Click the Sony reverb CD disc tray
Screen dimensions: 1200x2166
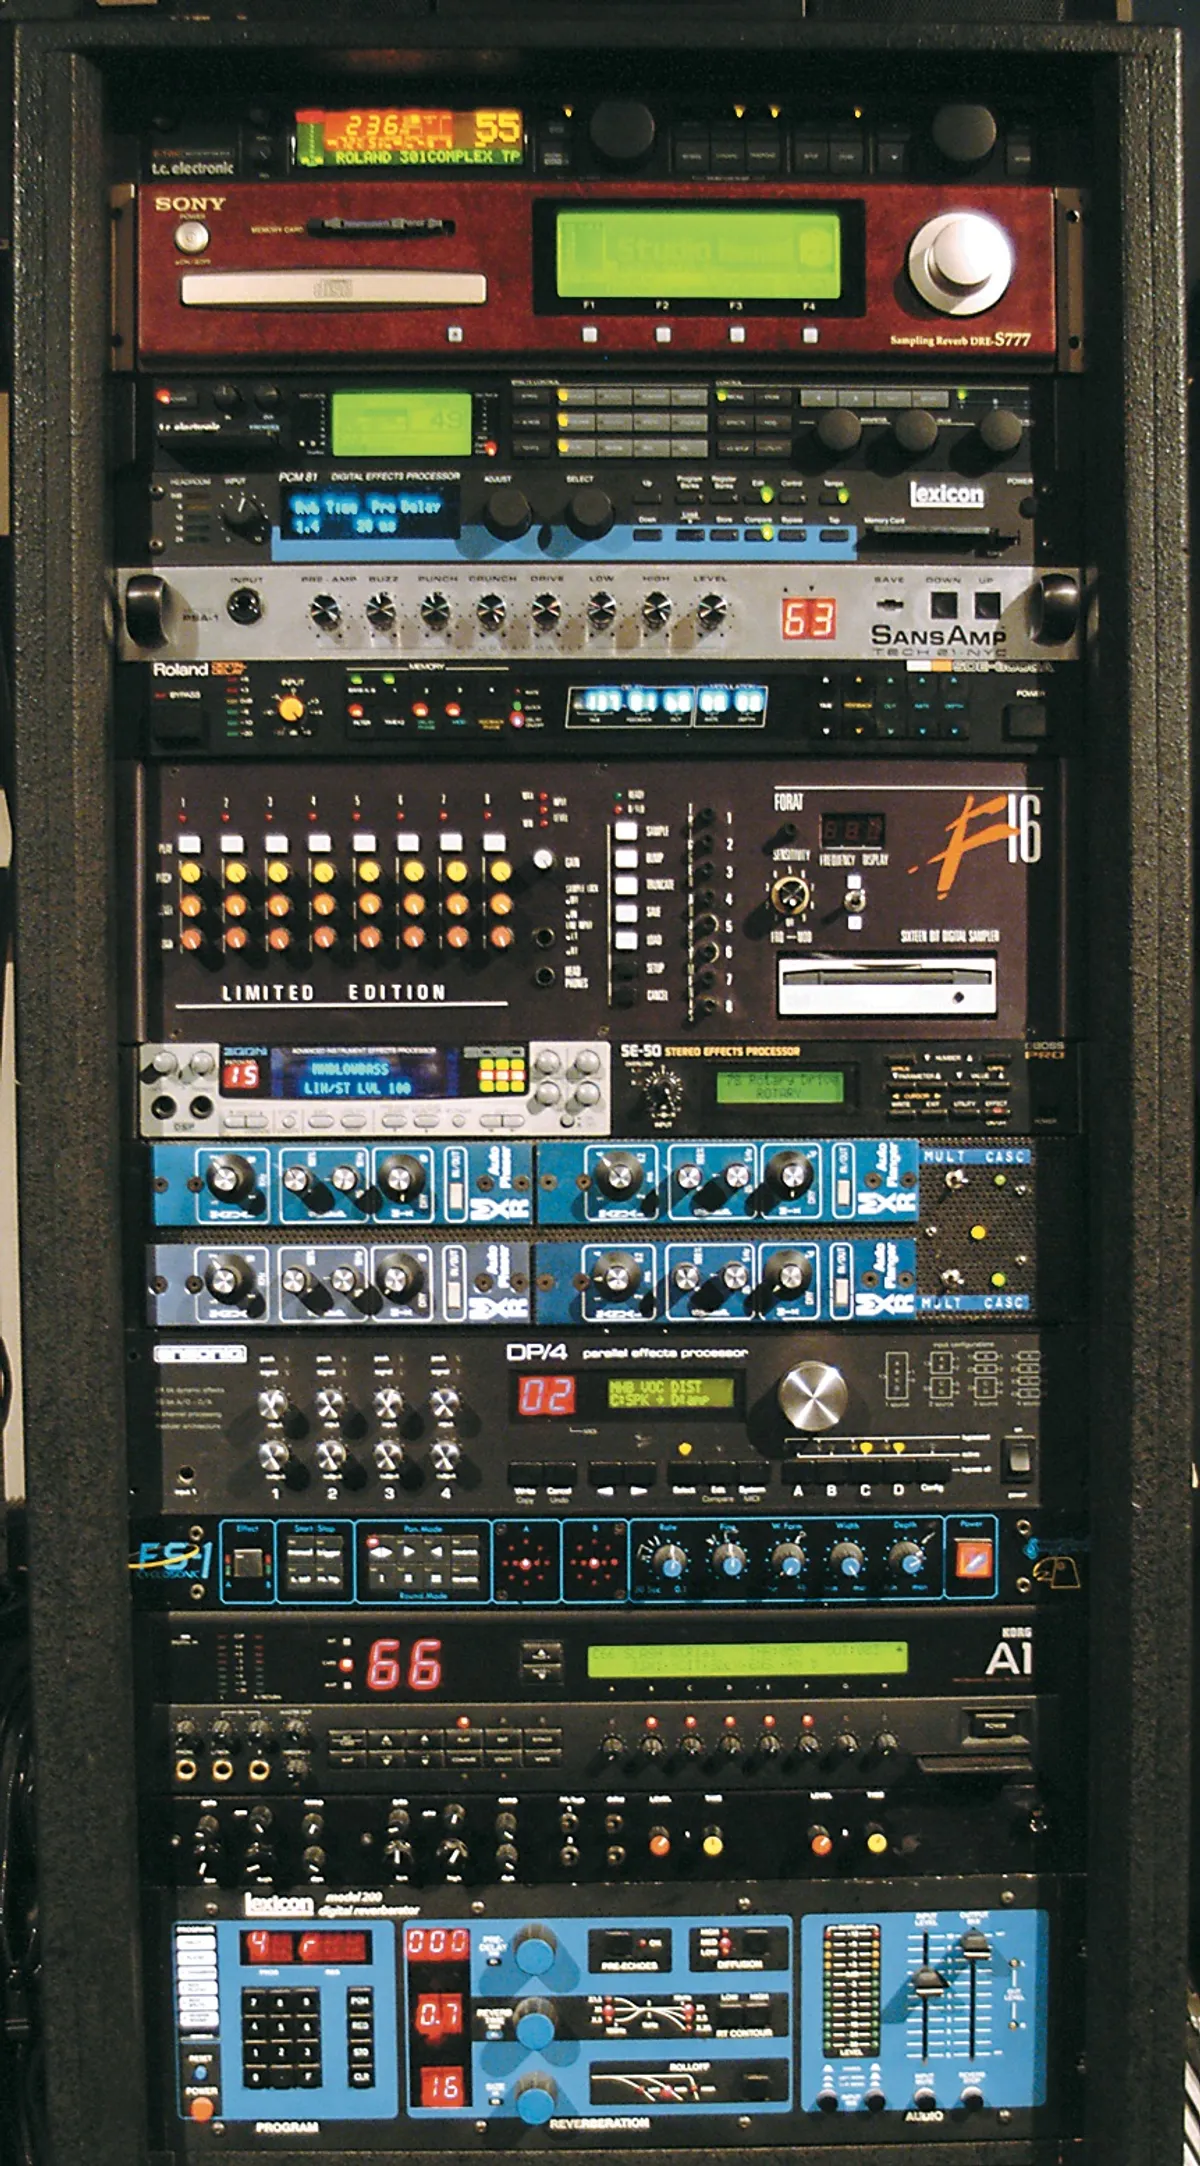click(332, 290)
